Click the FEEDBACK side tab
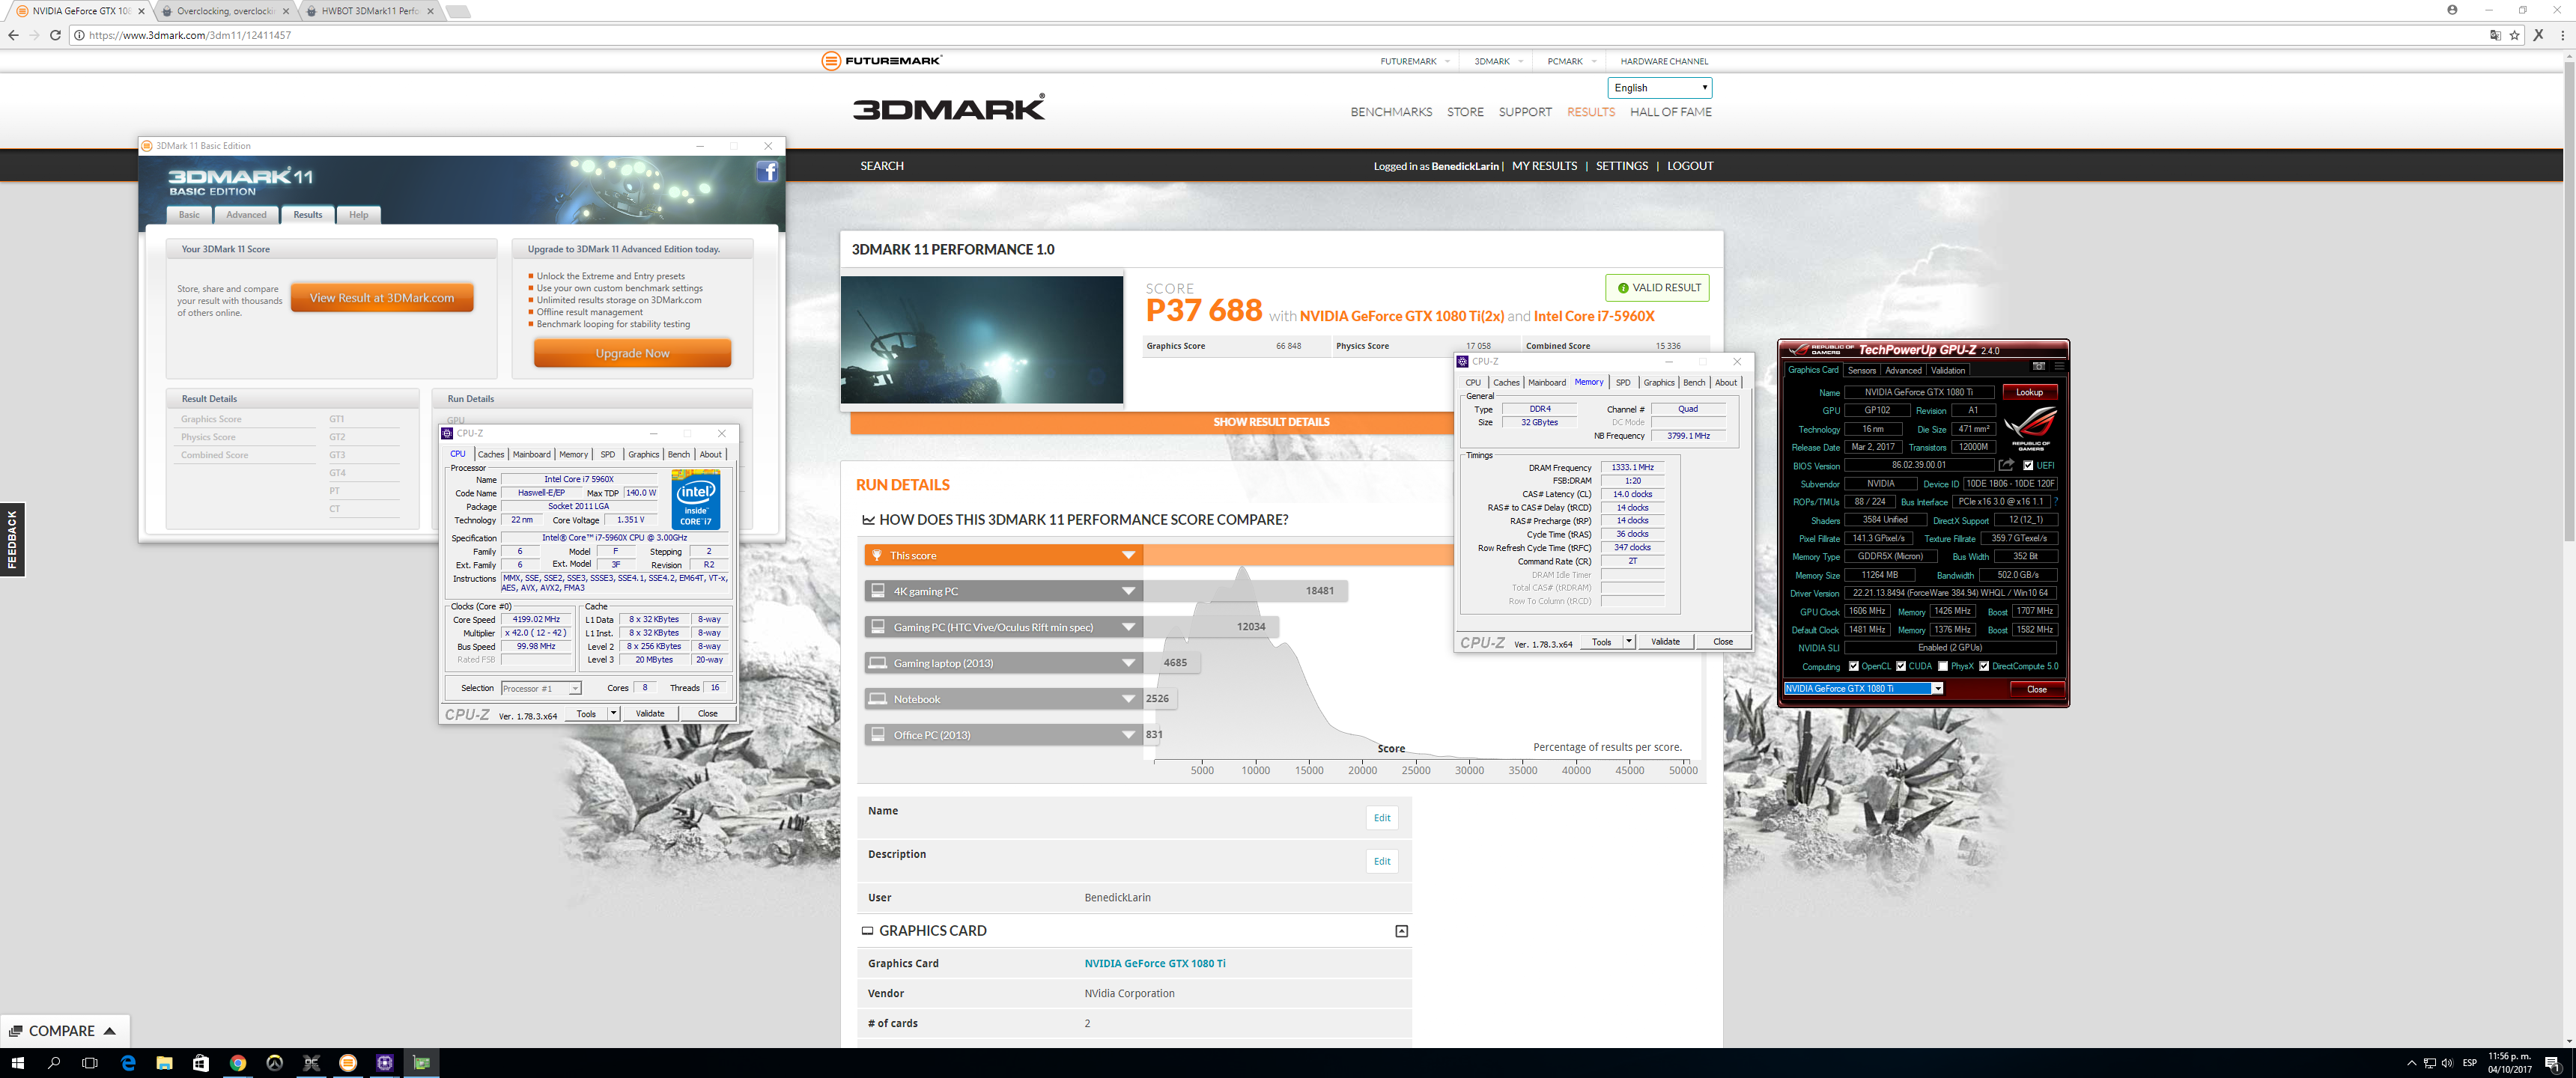 pyautogui.click(x=12, y=539)
